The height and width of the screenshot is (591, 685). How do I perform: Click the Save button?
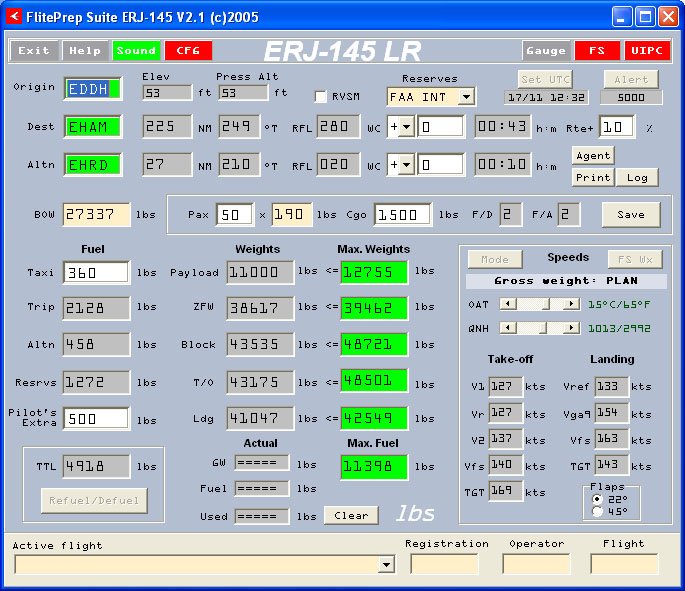[631, 214]
